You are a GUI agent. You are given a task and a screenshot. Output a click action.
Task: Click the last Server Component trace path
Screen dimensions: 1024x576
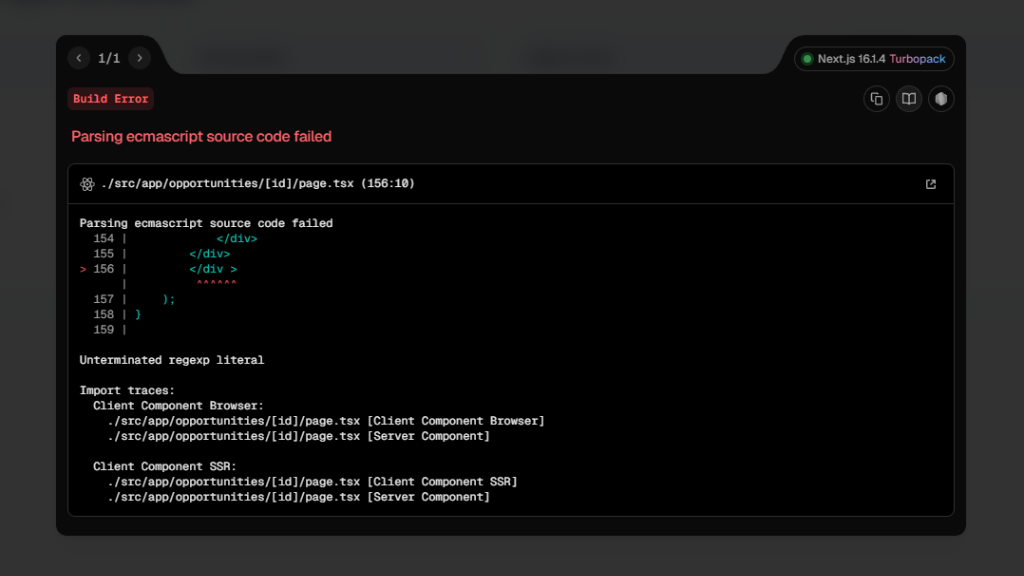tap(299, 497)
